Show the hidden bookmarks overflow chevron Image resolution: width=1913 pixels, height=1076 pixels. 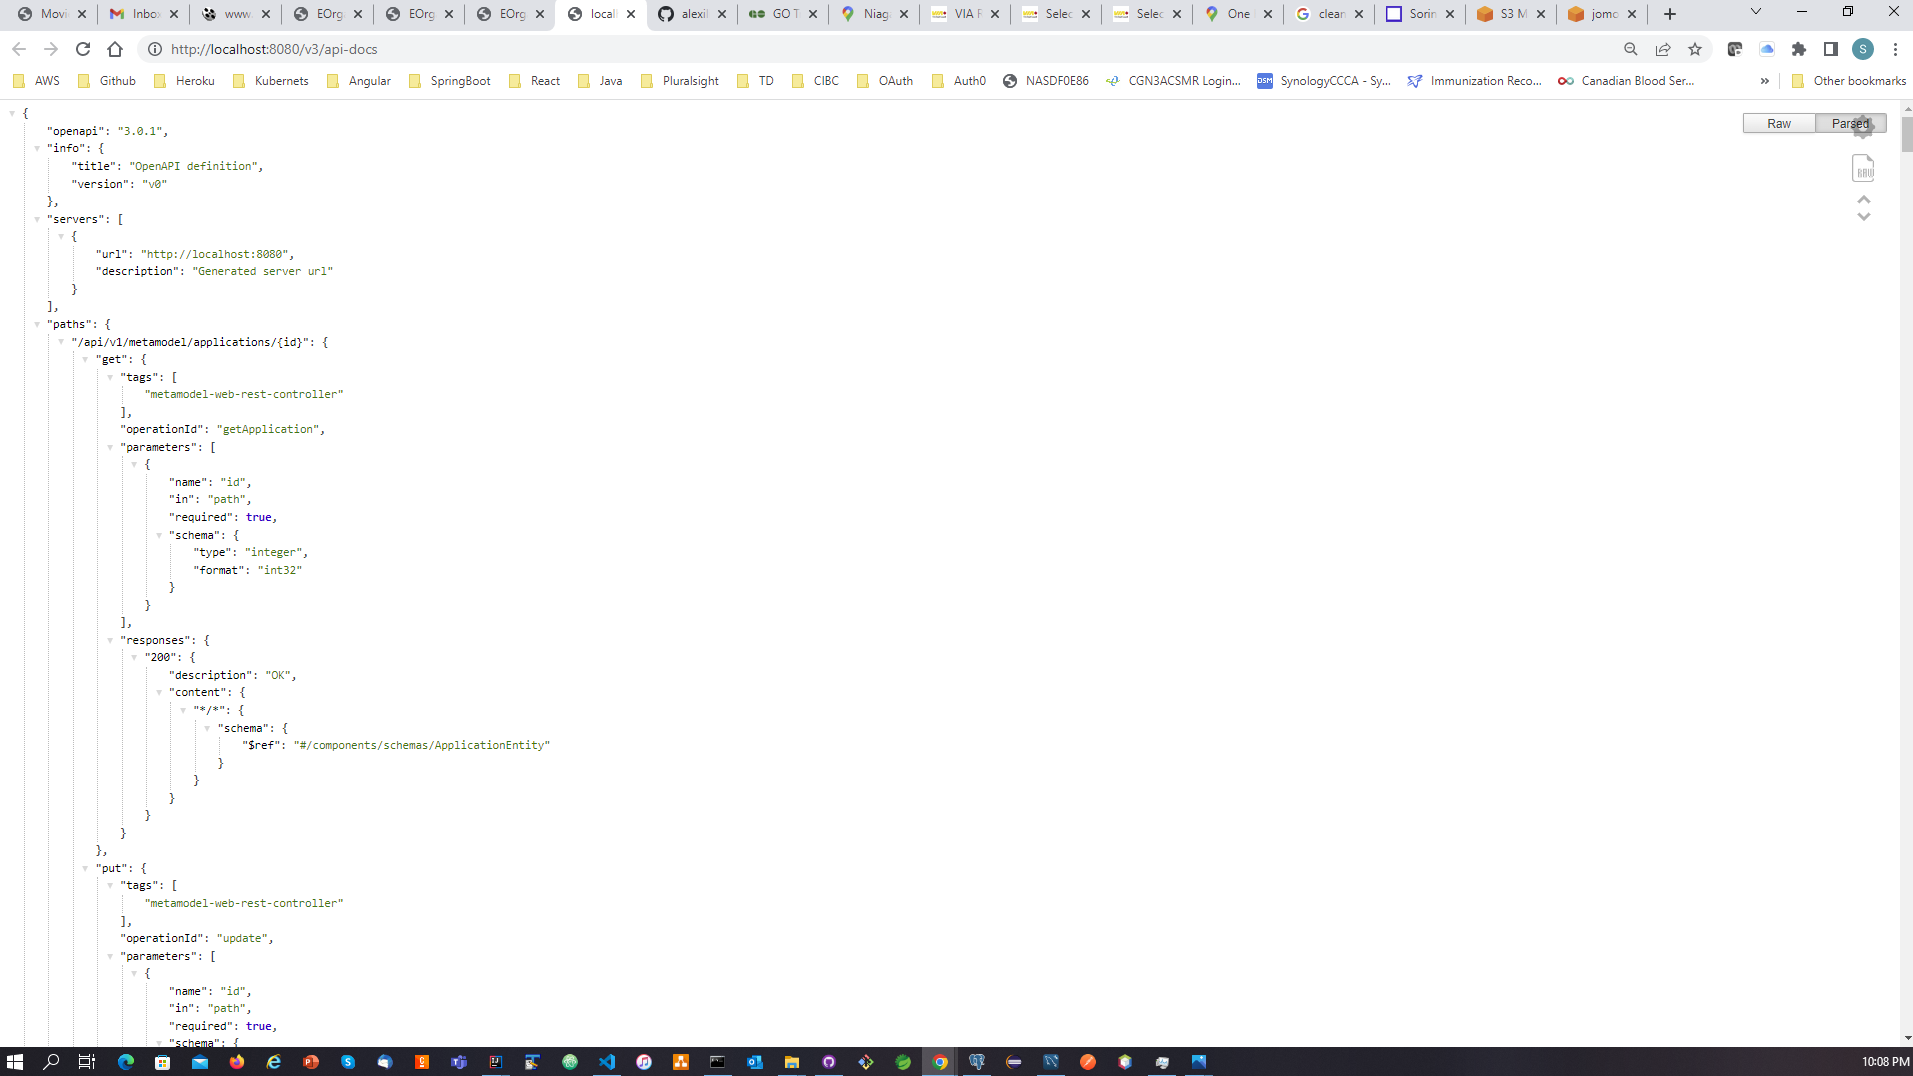point(1765,81)
